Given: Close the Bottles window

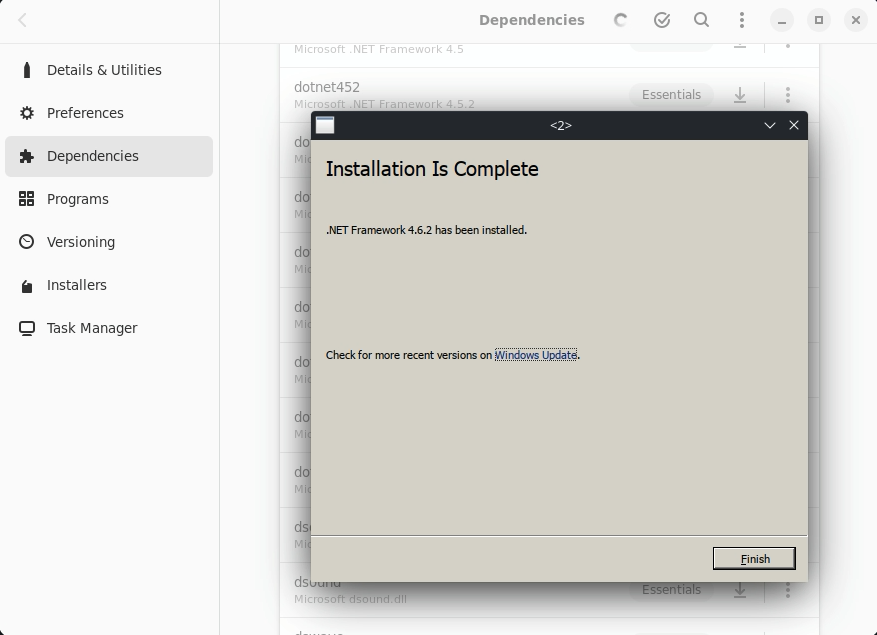Looking at the screenshot, I should pos(856,21).
